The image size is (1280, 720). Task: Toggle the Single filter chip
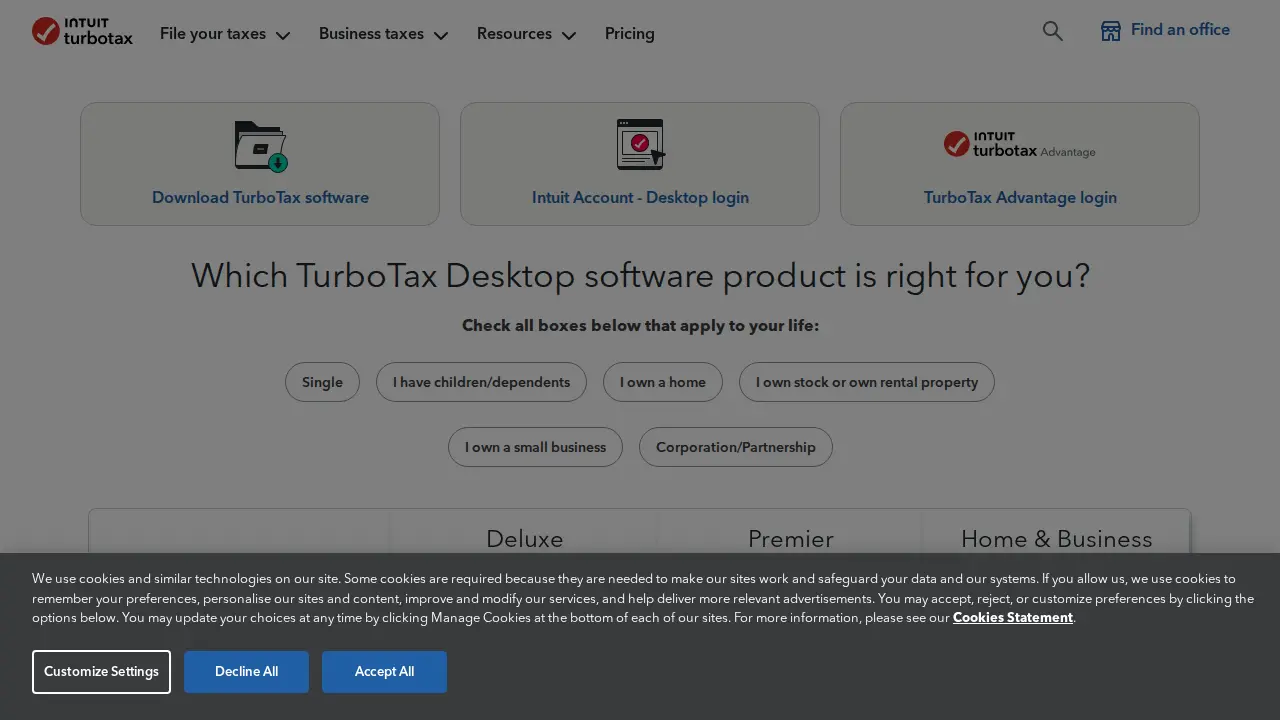point(322,382)
